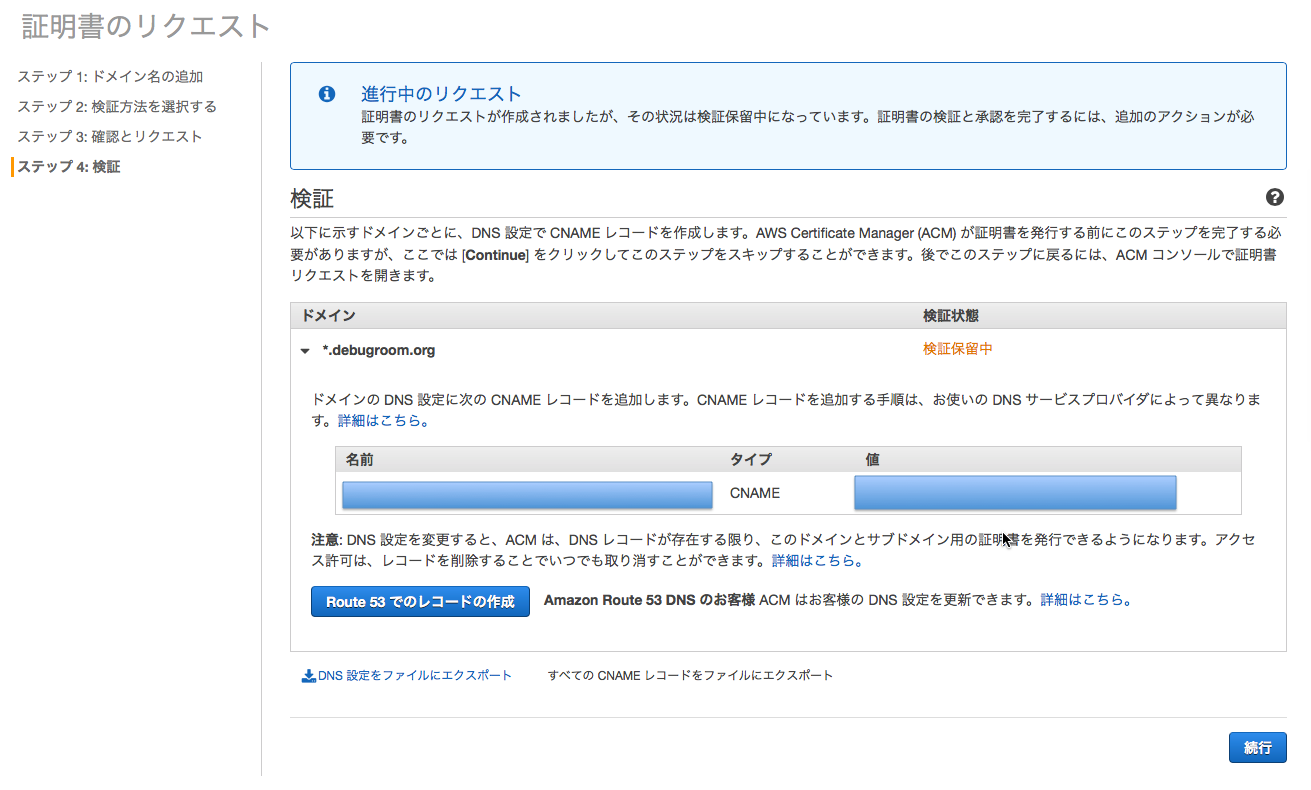The height and width of the screenshot is (790, 1311).
Task: Click the masked CNAME name value
Action: tap(527, 494)
